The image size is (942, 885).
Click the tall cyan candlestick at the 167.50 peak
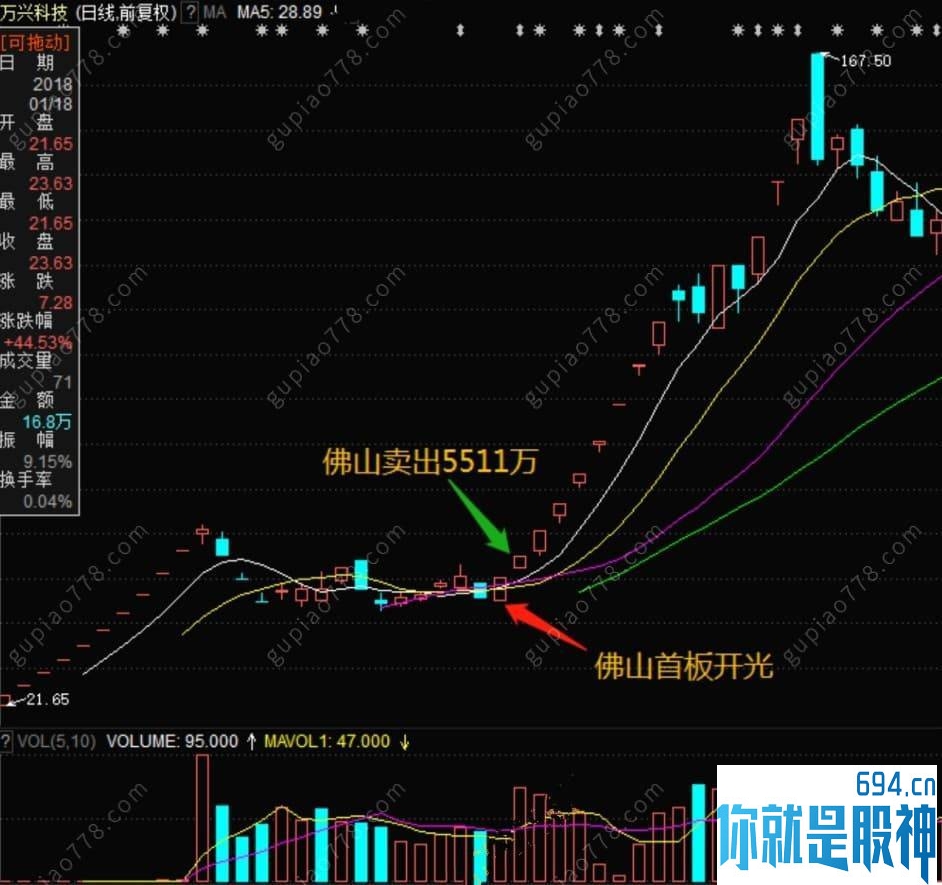click(x=818, y=107)
